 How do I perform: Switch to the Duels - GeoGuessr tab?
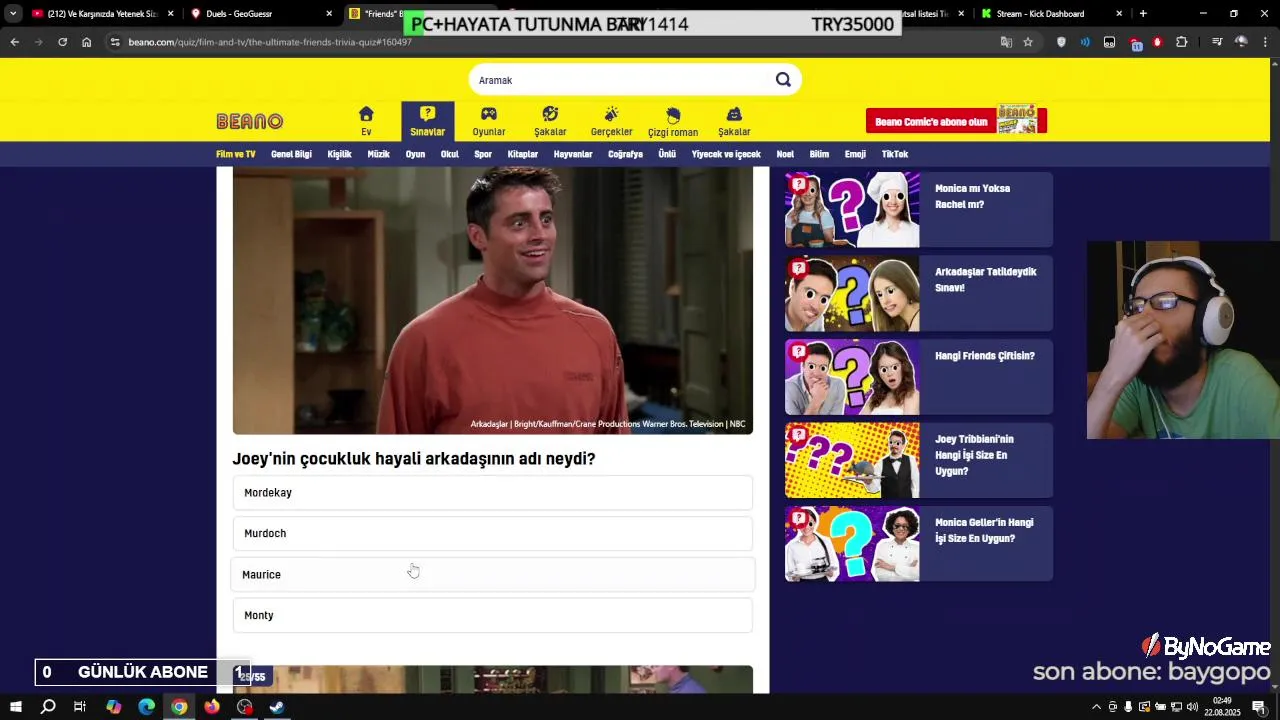[260, 14]
